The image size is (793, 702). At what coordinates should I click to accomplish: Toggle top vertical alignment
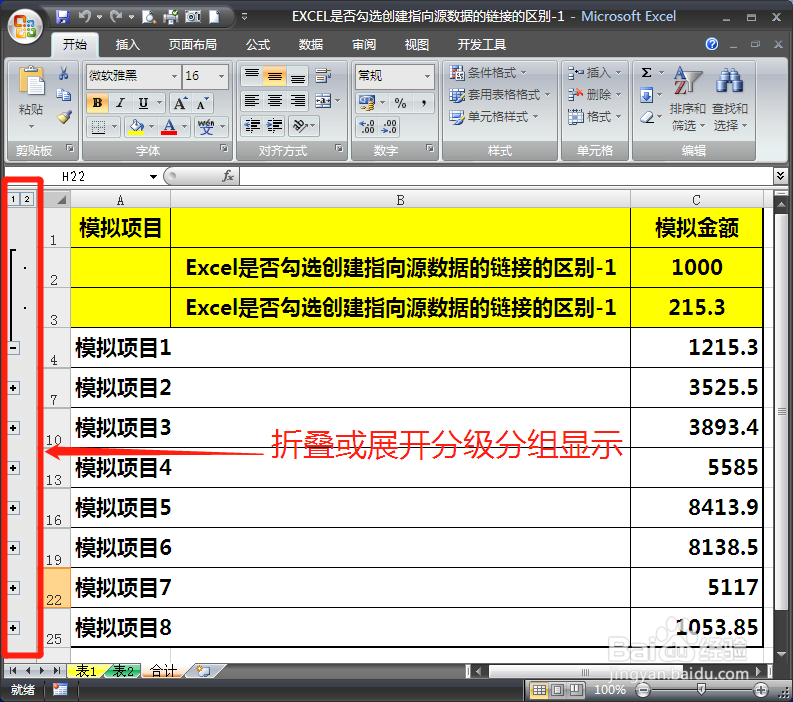coord(251,76)
